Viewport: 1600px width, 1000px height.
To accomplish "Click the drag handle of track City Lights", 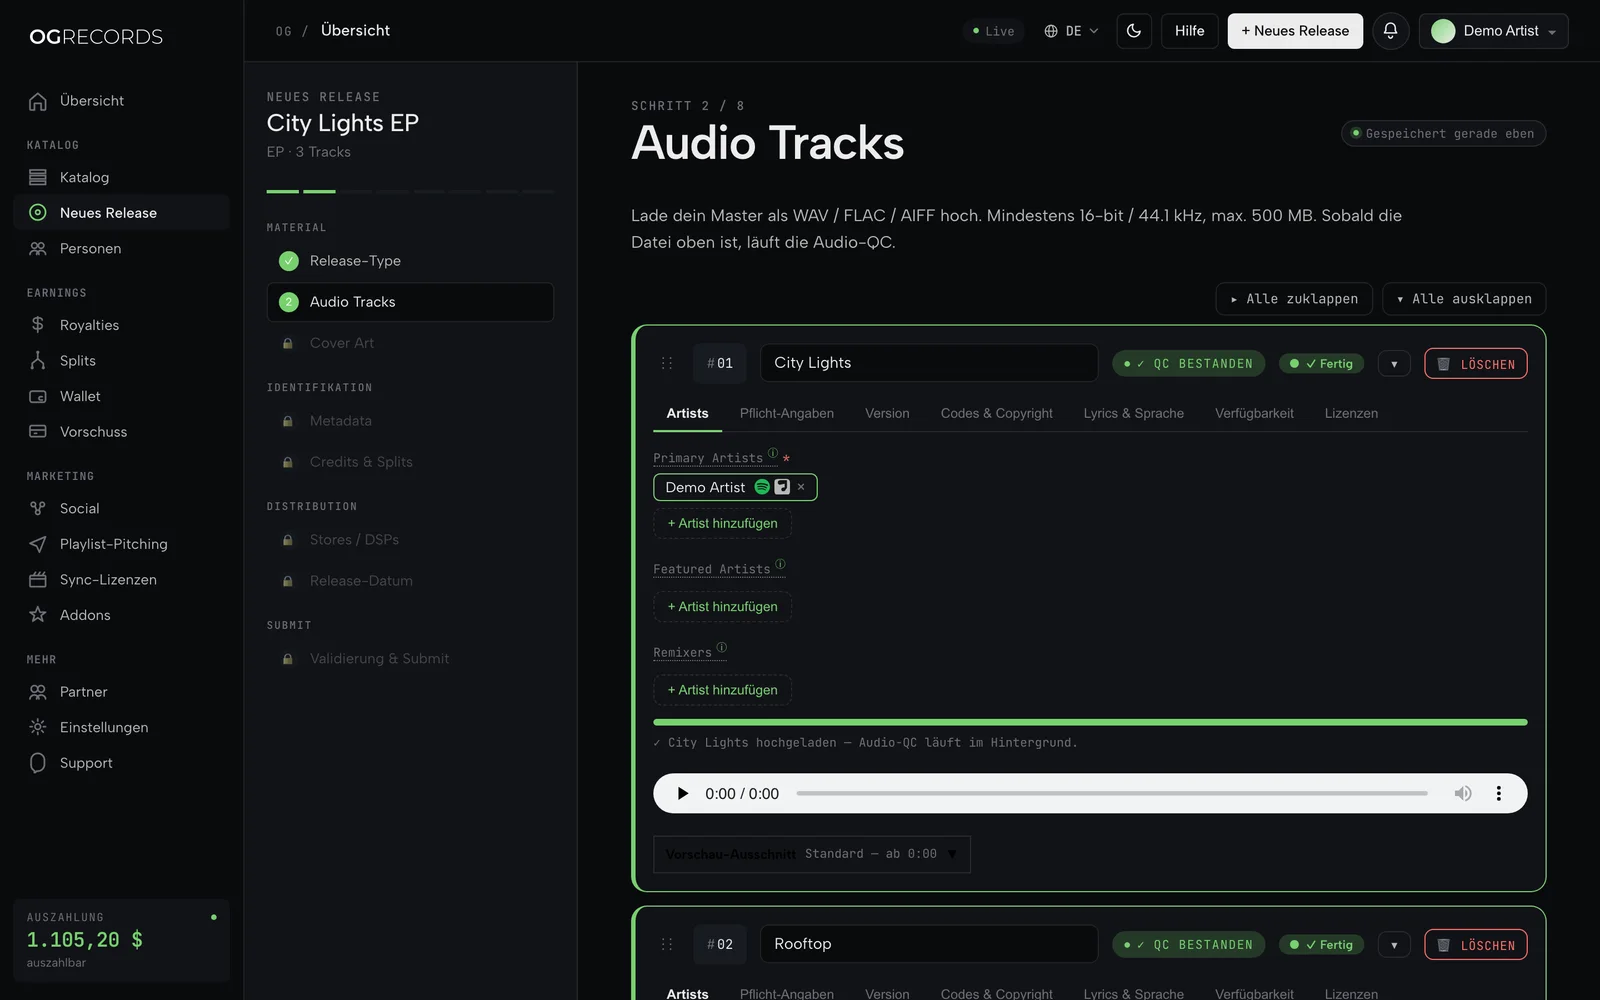I will 667,363.
